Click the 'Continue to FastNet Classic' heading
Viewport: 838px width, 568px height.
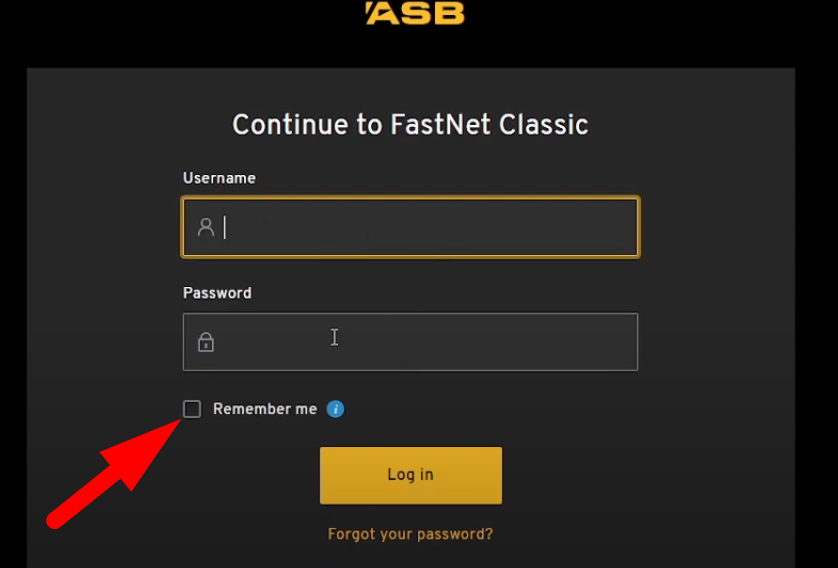[410, 125]
